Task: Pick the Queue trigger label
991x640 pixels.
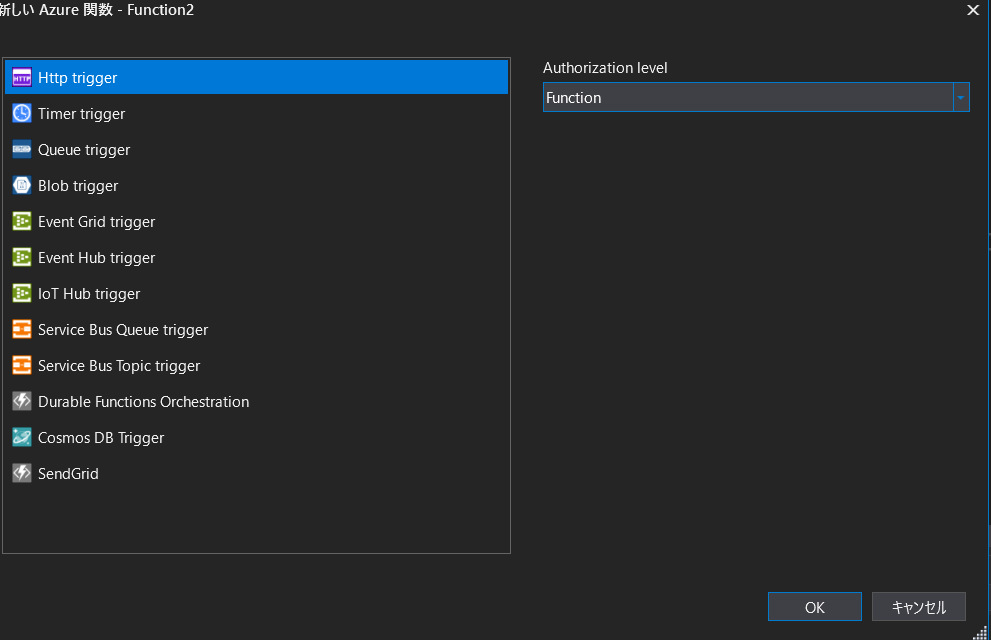Action: (84, 150)
